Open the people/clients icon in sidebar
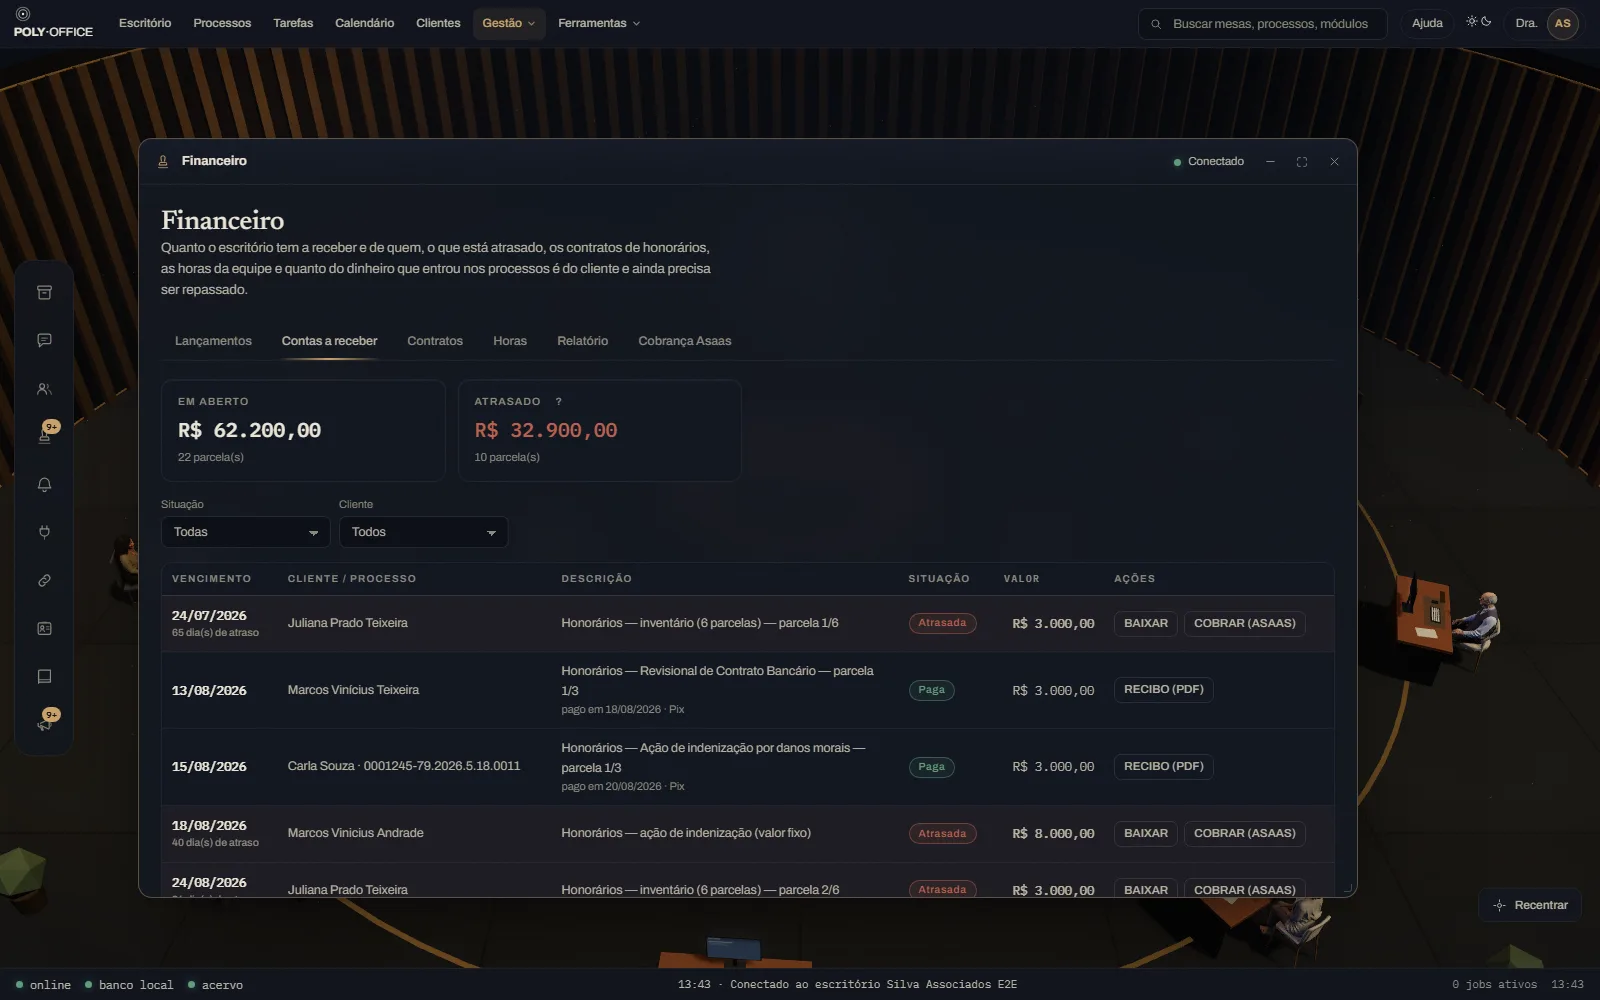The height and width of the screenshot is (1000, 1600). tap(44, 388)
